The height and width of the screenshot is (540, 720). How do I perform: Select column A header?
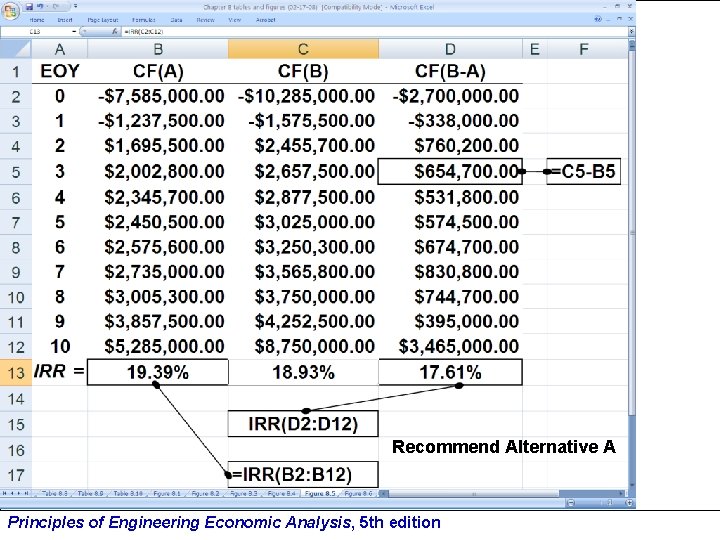(59, 49)
